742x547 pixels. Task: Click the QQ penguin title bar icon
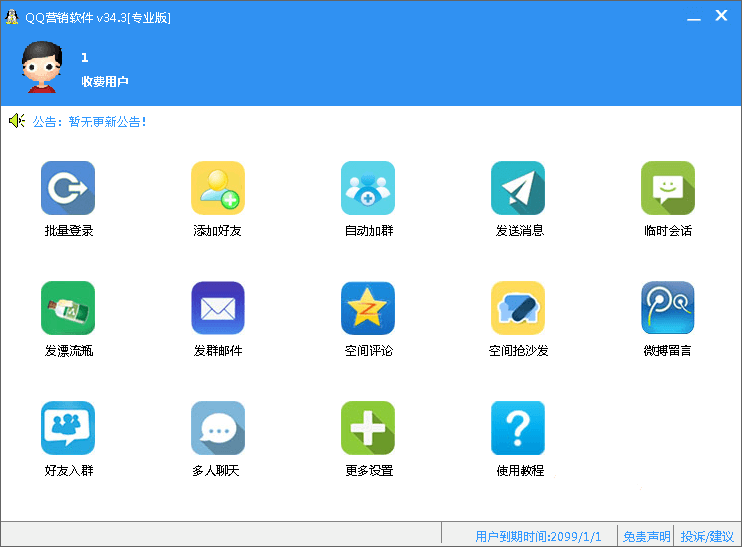[x=12, y=17]
